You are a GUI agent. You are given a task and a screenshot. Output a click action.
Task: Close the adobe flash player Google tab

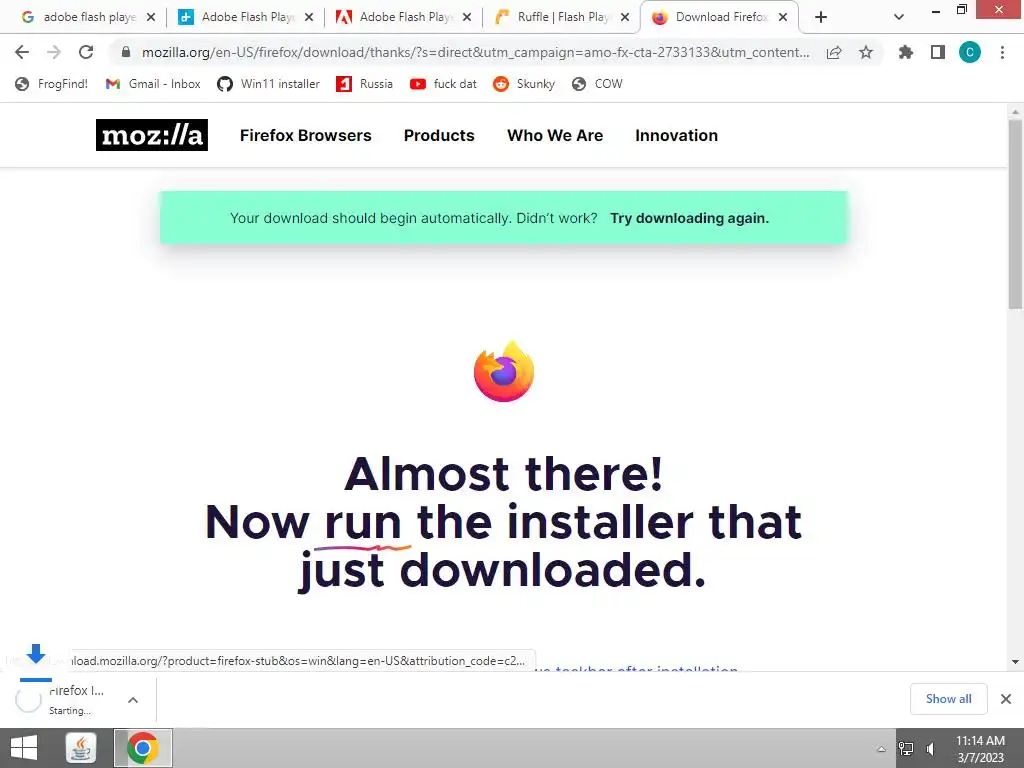click(x=151, y=17)
